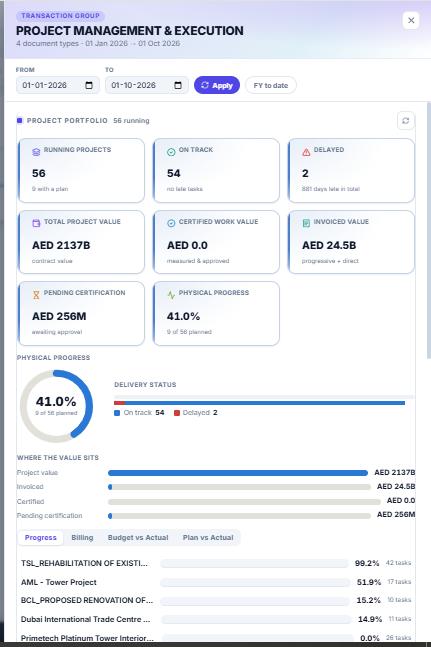431x647 pixels.
Task: Click the Certified Work Value check icon
Action: (171, 223)
